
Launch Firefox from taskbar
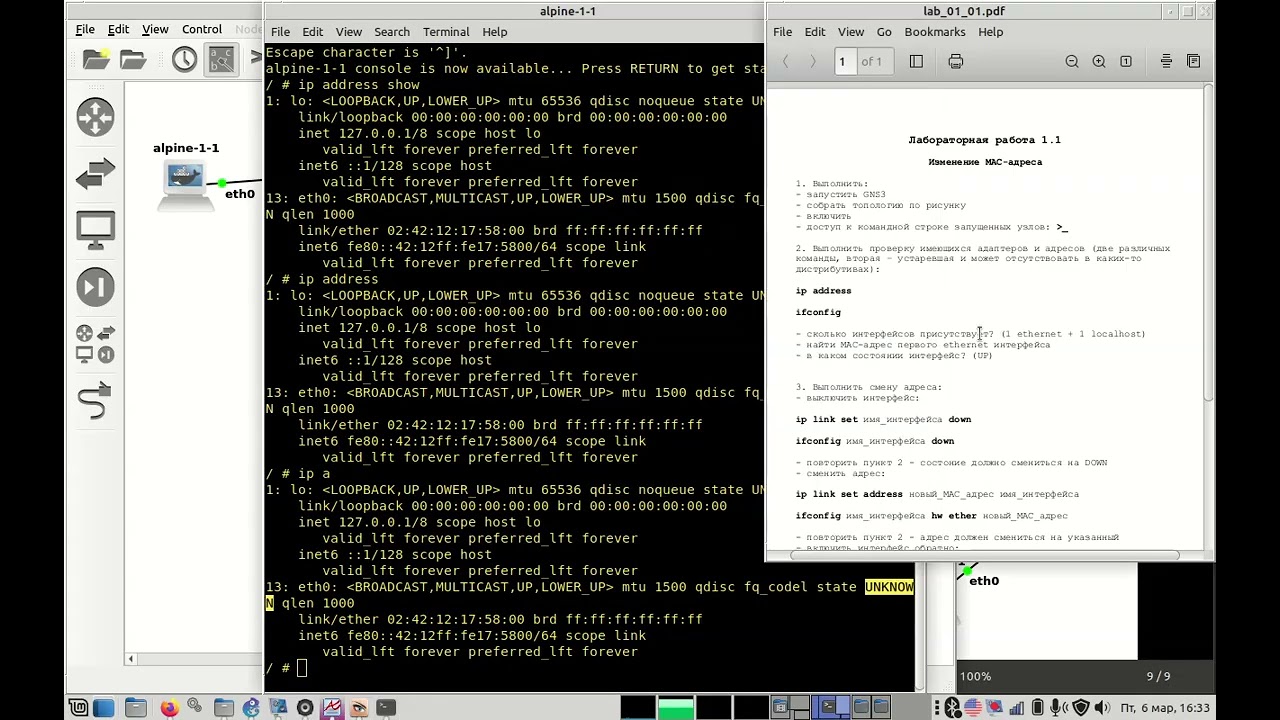[169, 708]
